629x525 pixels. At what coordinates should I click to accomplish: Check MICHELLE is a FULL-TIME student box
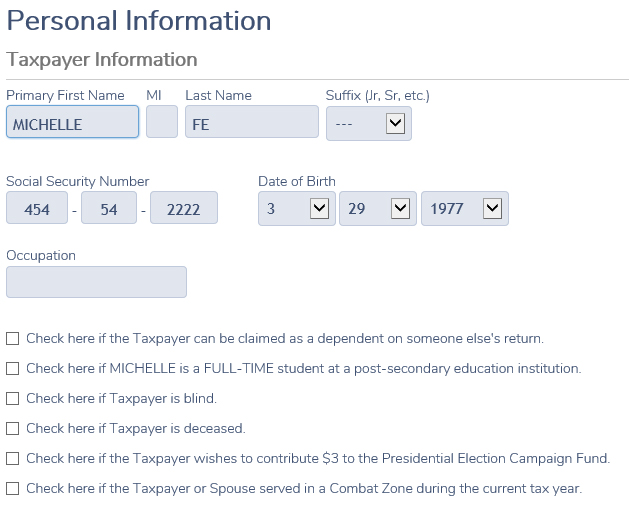(12, 369)
